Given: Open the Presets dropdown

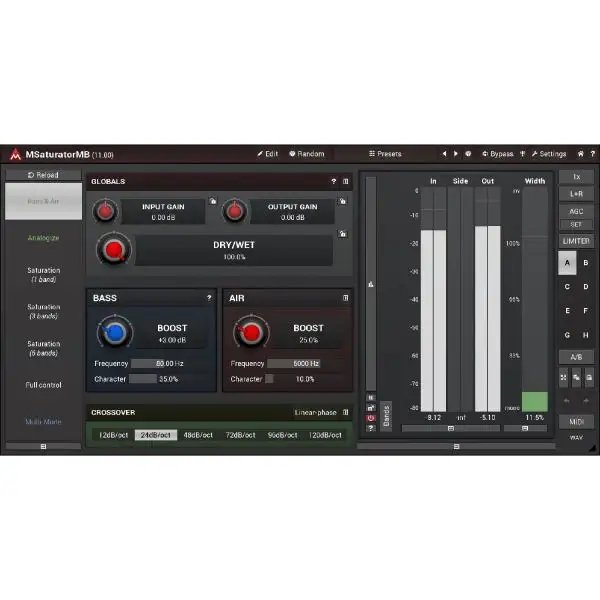Looking at the screenshot, I should point(385,154).
